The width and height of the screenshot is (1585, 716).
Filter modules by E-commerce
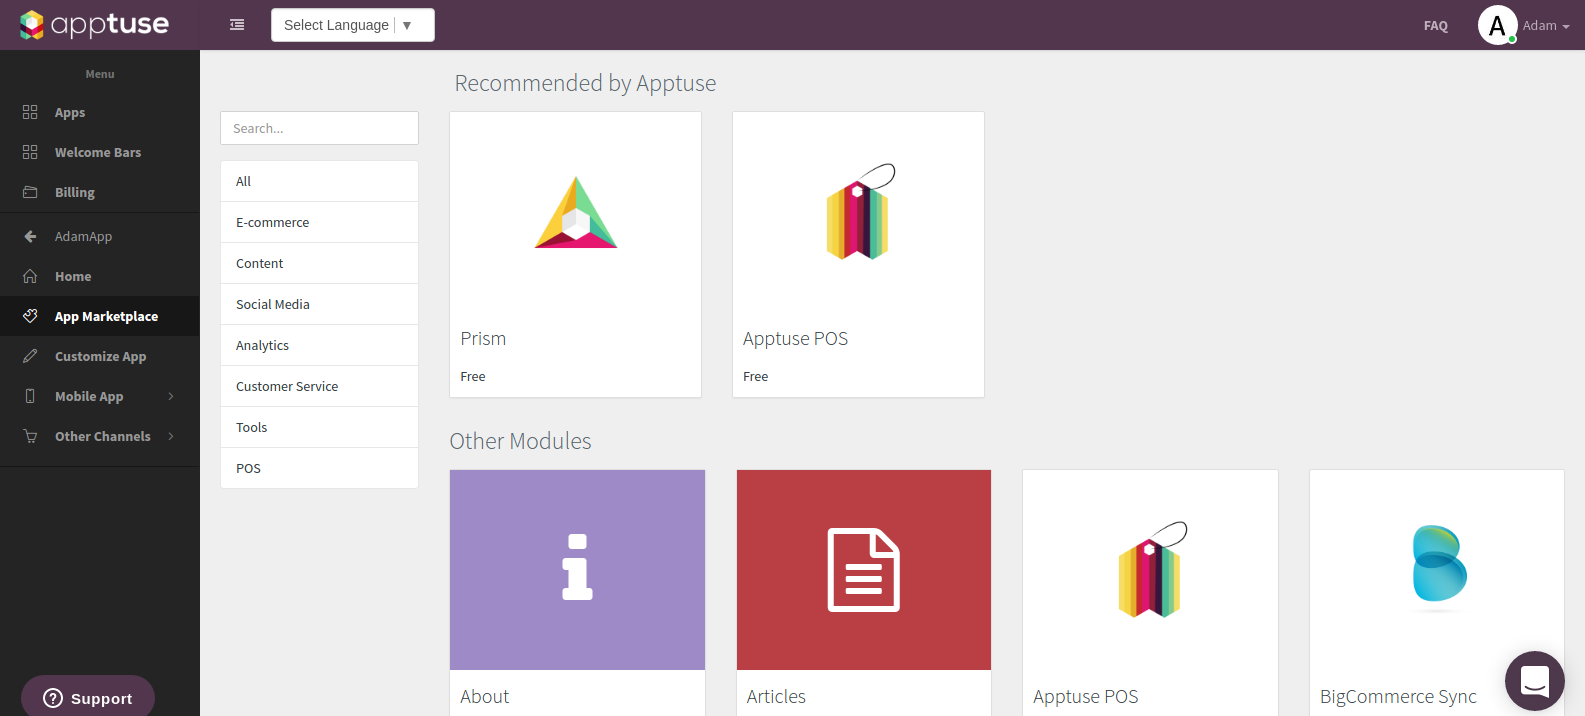(319, 222)
